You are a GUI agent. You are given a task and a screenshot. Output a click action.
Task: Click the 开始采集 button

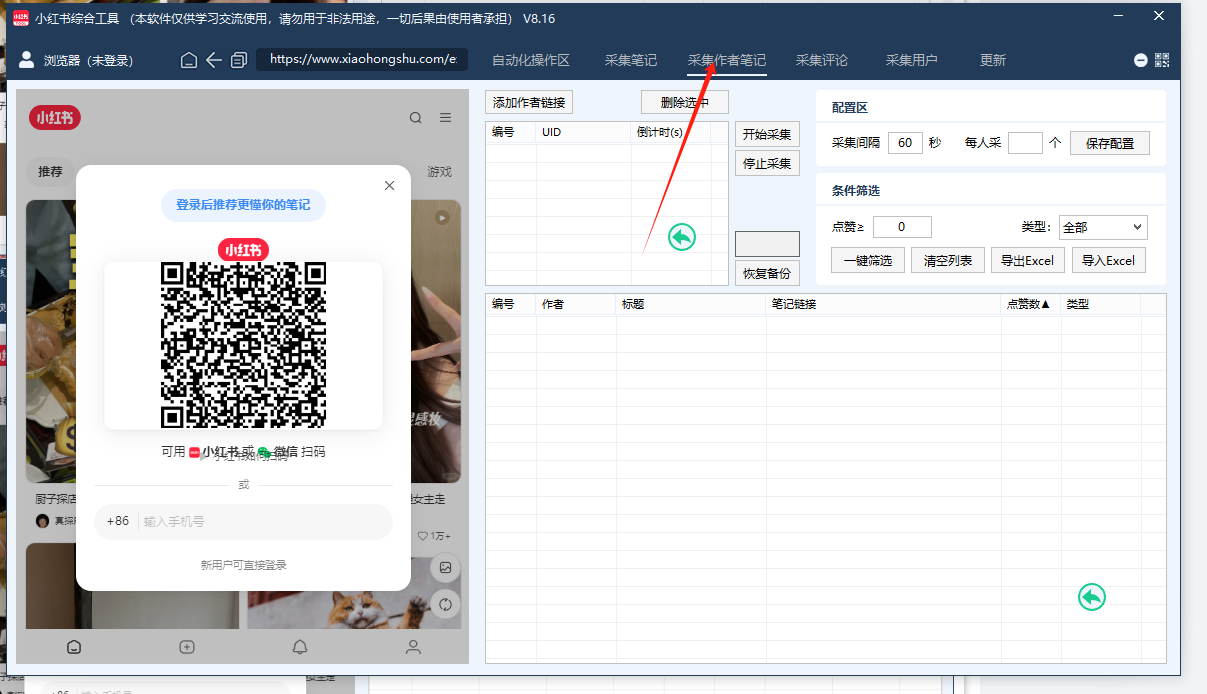click(767, 134)
